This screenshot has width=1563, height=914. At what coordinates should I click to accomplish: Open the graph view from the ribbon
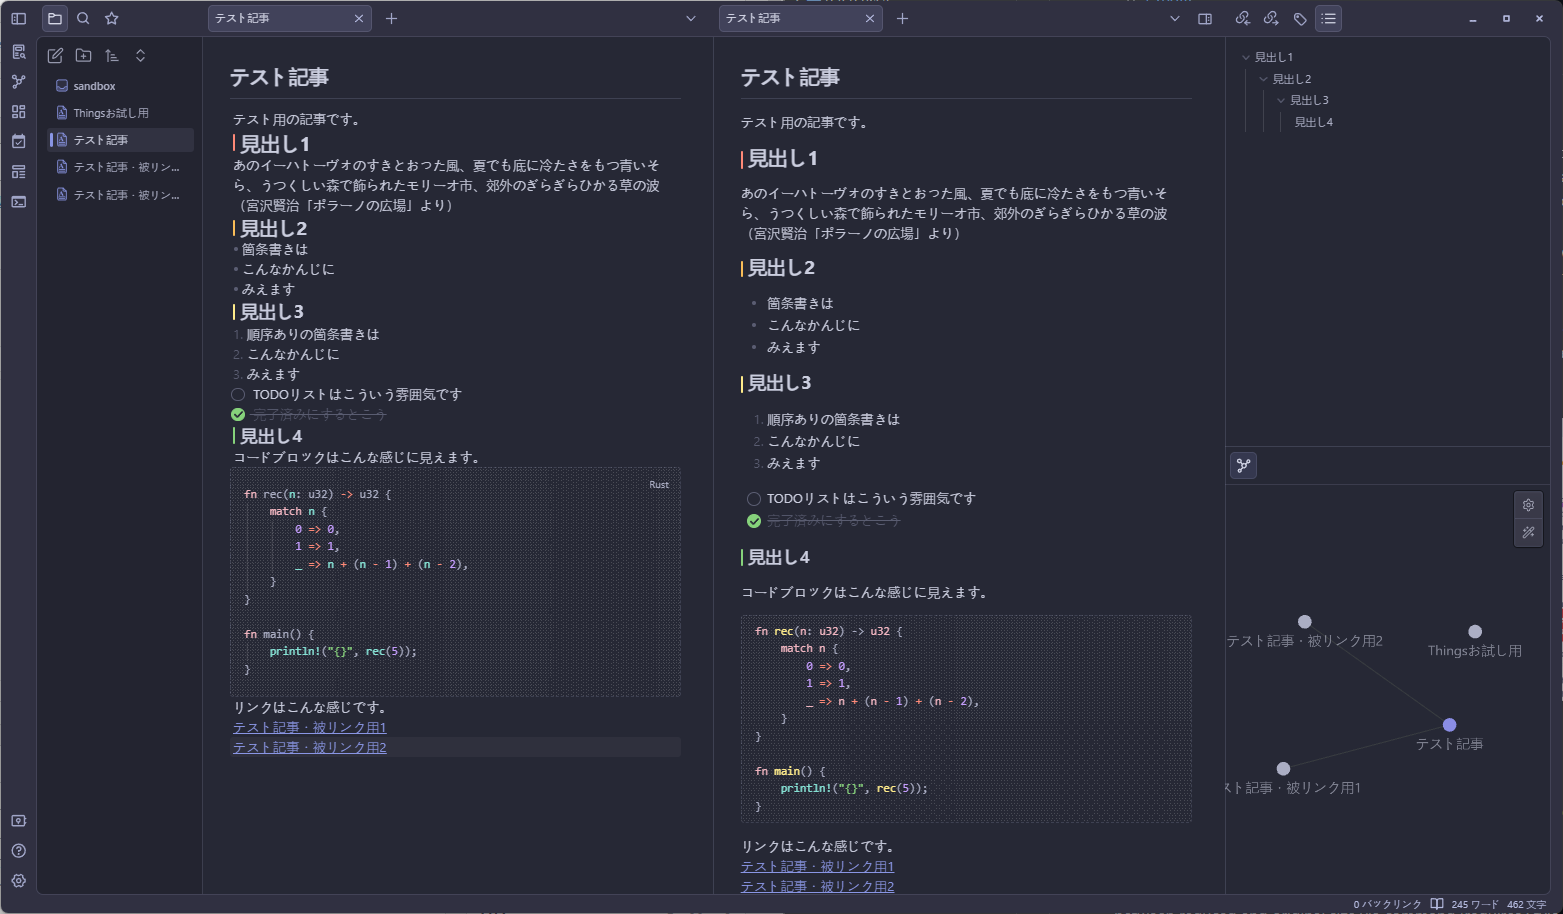(x=18, y=81)
